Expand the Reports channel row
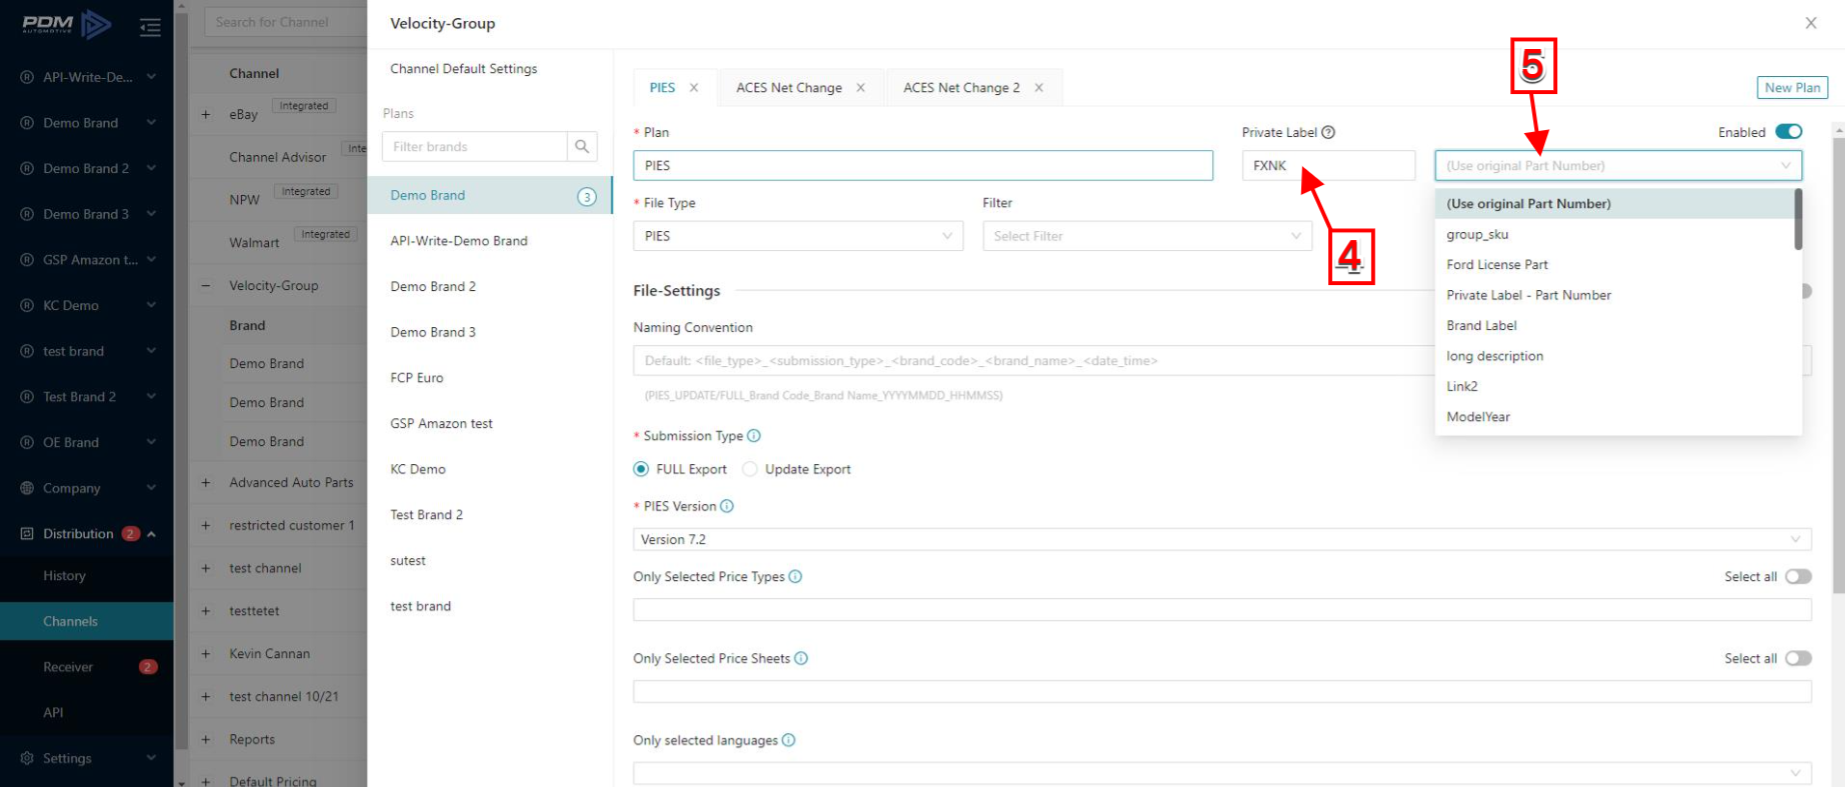The image size is (1845, 787). pos(206,740)
